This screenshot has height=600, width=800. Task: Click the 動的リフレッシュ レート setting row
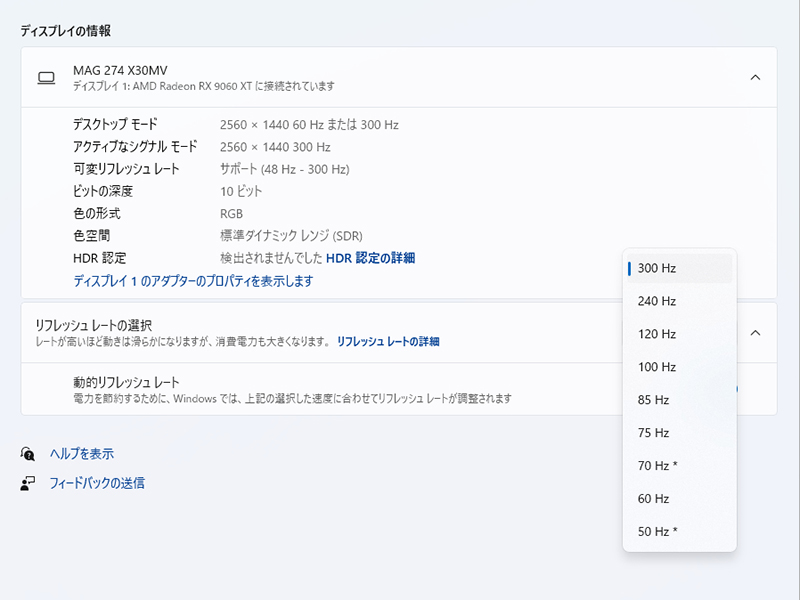point(399,389)
